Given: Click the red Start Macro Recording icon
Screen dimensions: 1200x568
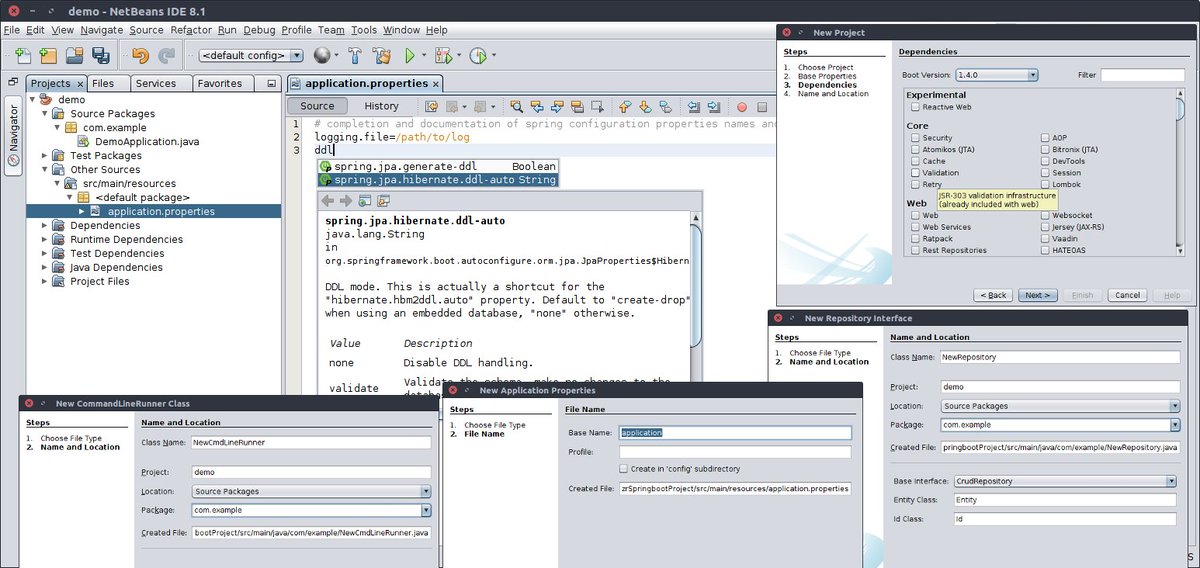Looking at the screenshot, I should (742, 107).
